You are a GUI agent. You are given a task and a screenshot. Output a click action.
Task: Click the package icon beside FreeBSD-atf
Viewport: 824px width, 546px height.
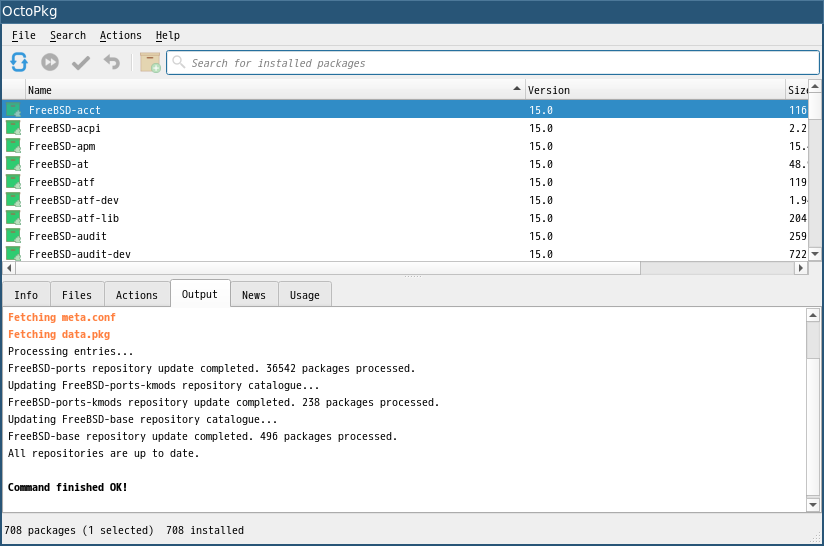pyautogui.click(x=14, y=182)
